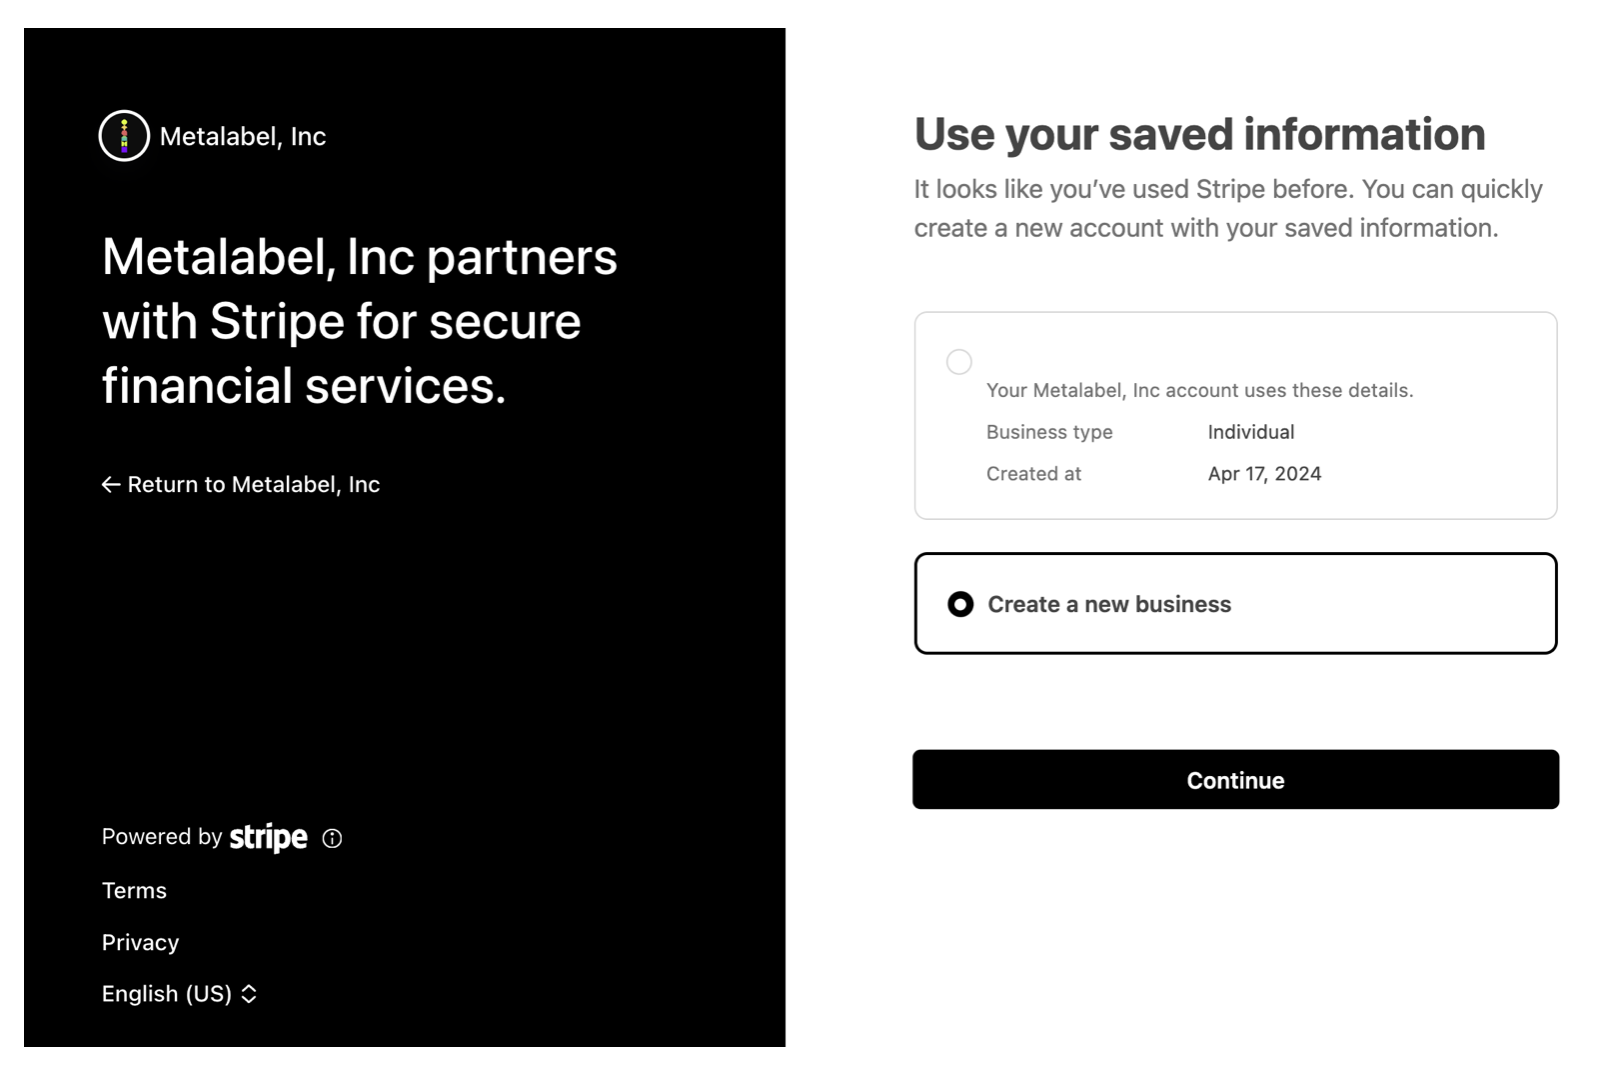Click the Stripe wordmark logo
The height and width of the screenshot is (1078, 1602).
click(268, 837)
